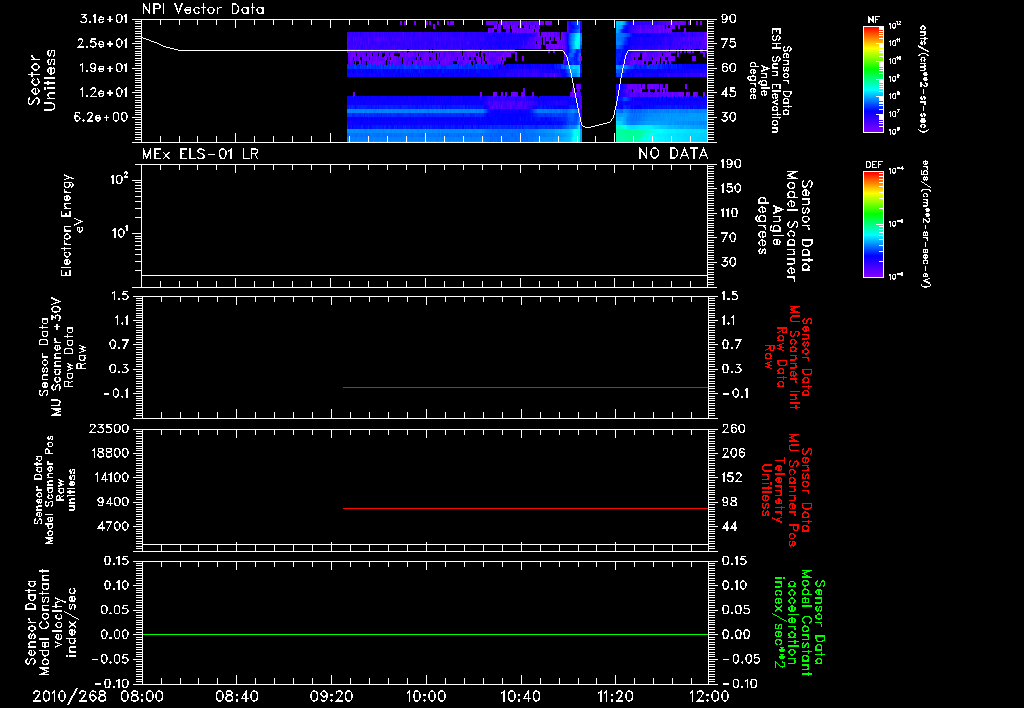Image resolution: width=1024 pixels, height=708 pixels.
Task: Click the right '0.00' acceleration axis value
Action: (735, 634)
